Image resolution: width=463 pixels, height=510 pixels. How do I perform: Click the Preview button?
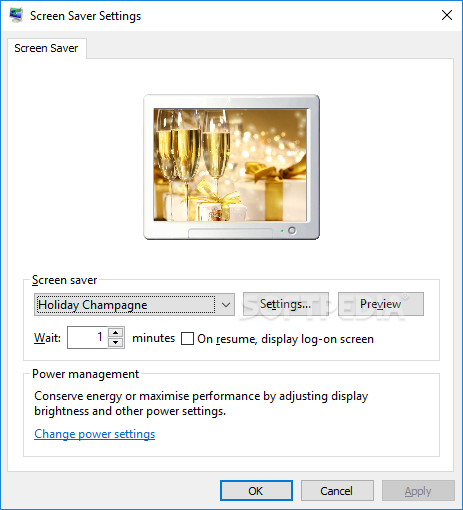[381, 304]
